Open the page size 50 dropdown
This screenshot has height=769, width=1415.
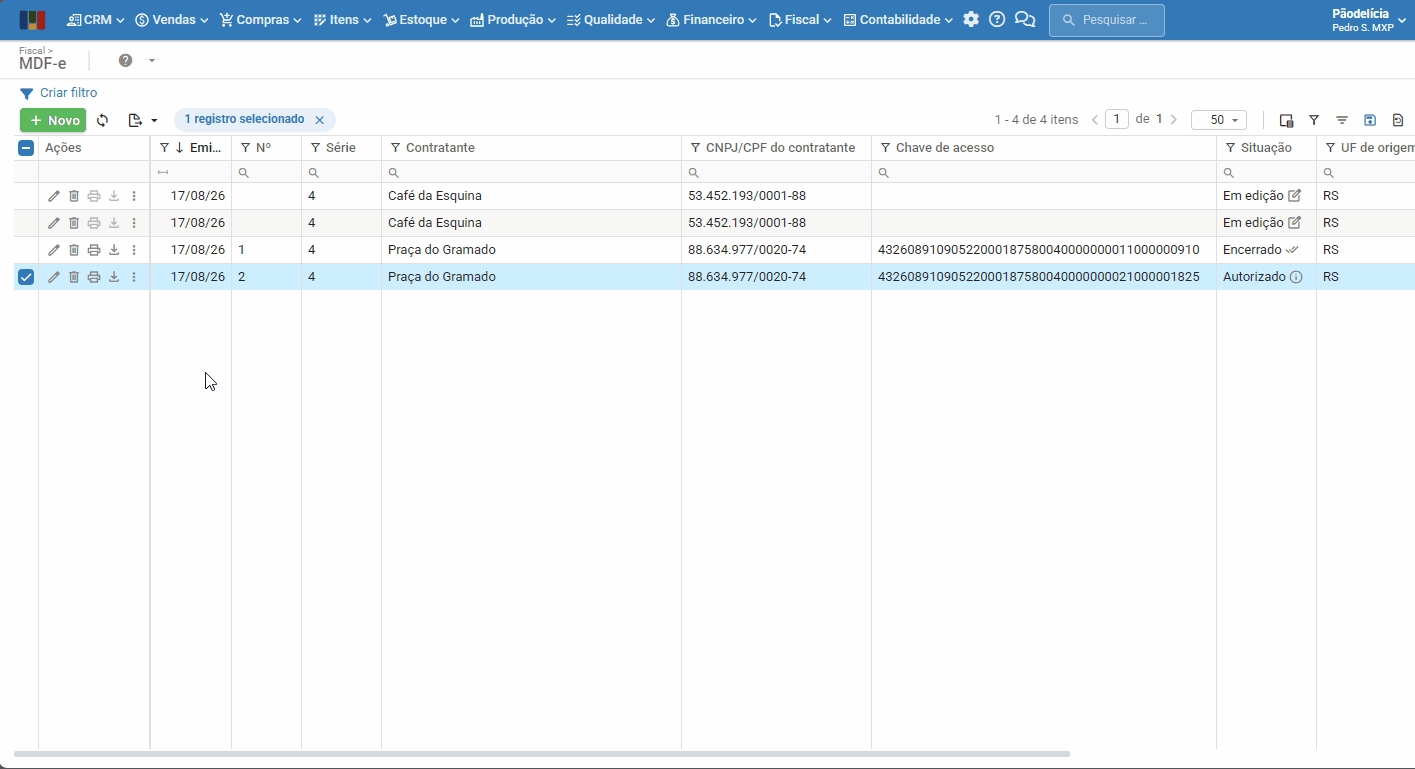[x=1219, y=120]
